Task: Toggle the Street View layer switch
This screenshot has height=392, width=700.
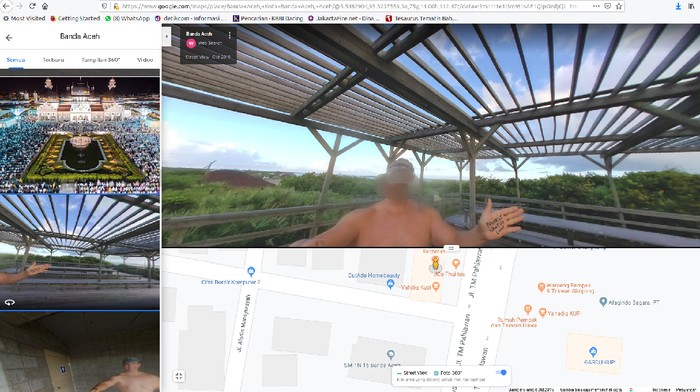Action: click(x=502, y=372)
